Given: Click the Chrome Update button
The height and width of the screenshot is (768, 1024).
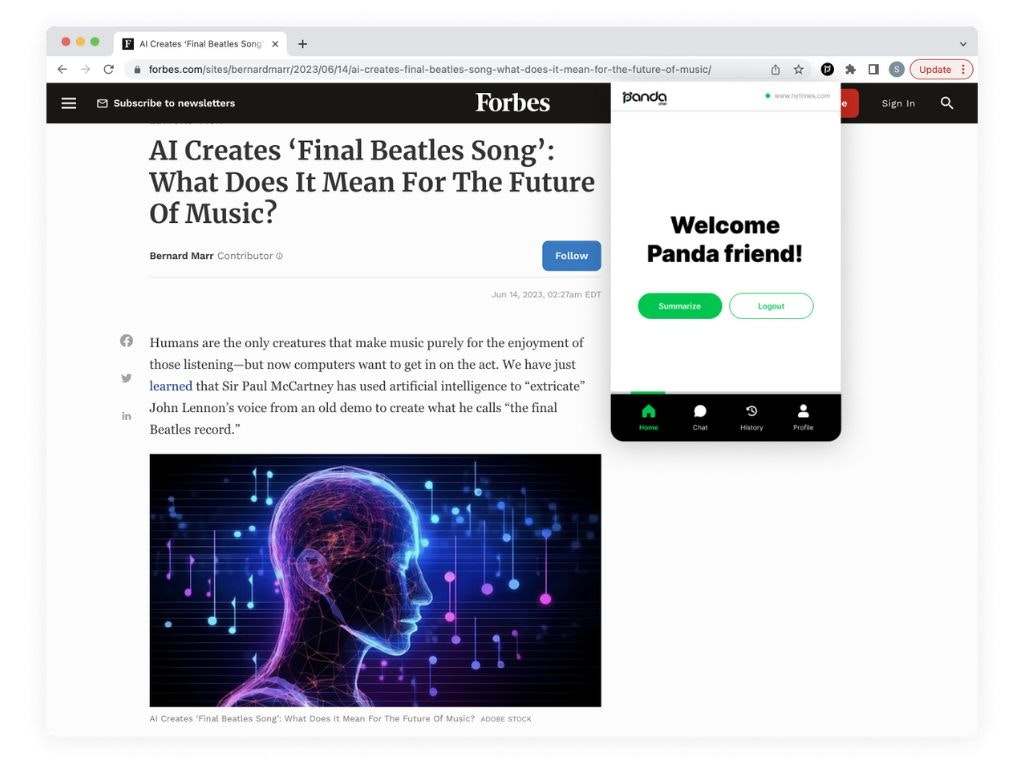Looking at the screenshot, I should [941, 69].
